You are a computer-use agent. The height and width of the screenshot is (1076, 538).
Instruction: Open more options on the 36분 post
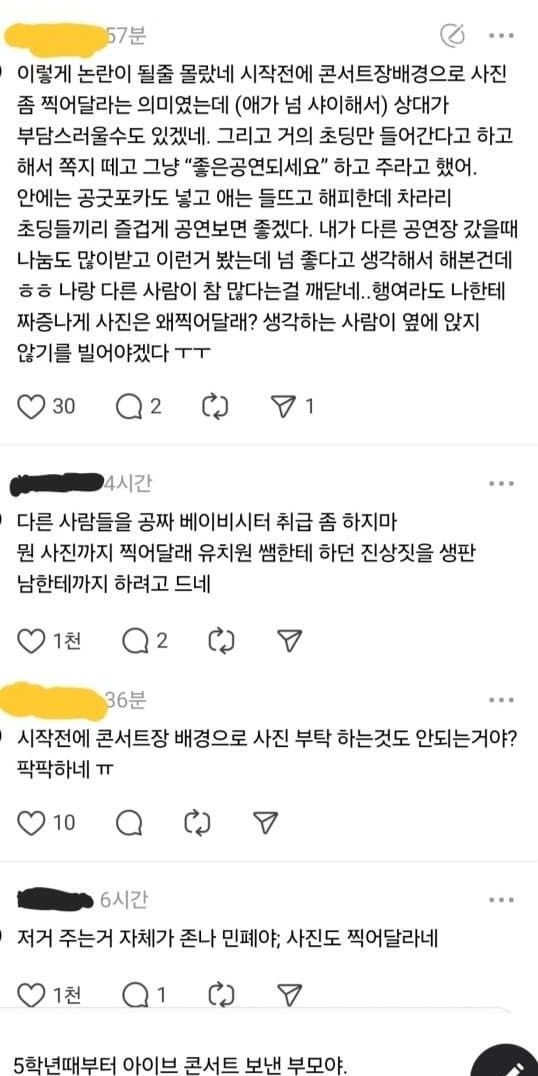click(x=502, y=700)
